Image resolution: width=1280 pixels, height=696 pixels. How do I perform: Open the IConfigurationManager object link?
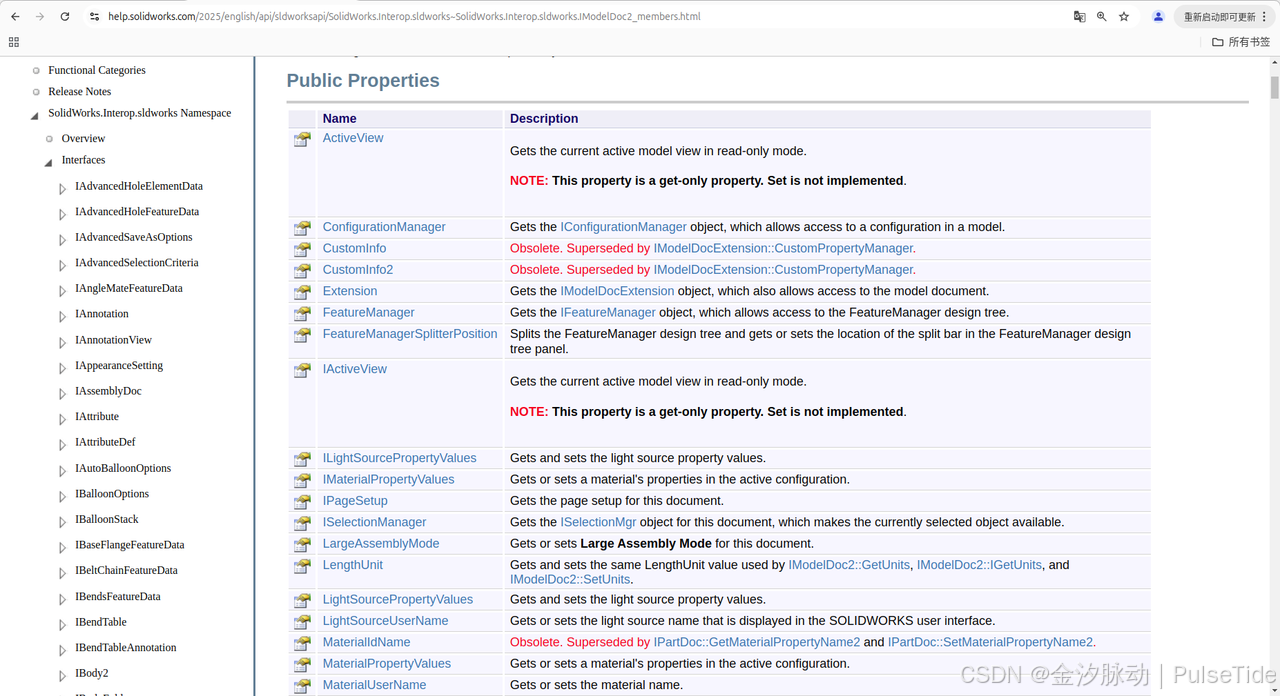tap(624, 227)
